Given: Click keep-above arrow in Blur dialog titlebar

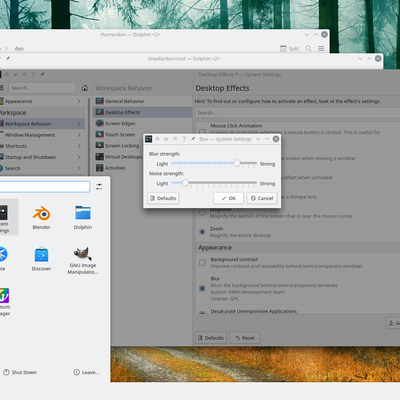Looking at the screenshot, I should 157,139.
